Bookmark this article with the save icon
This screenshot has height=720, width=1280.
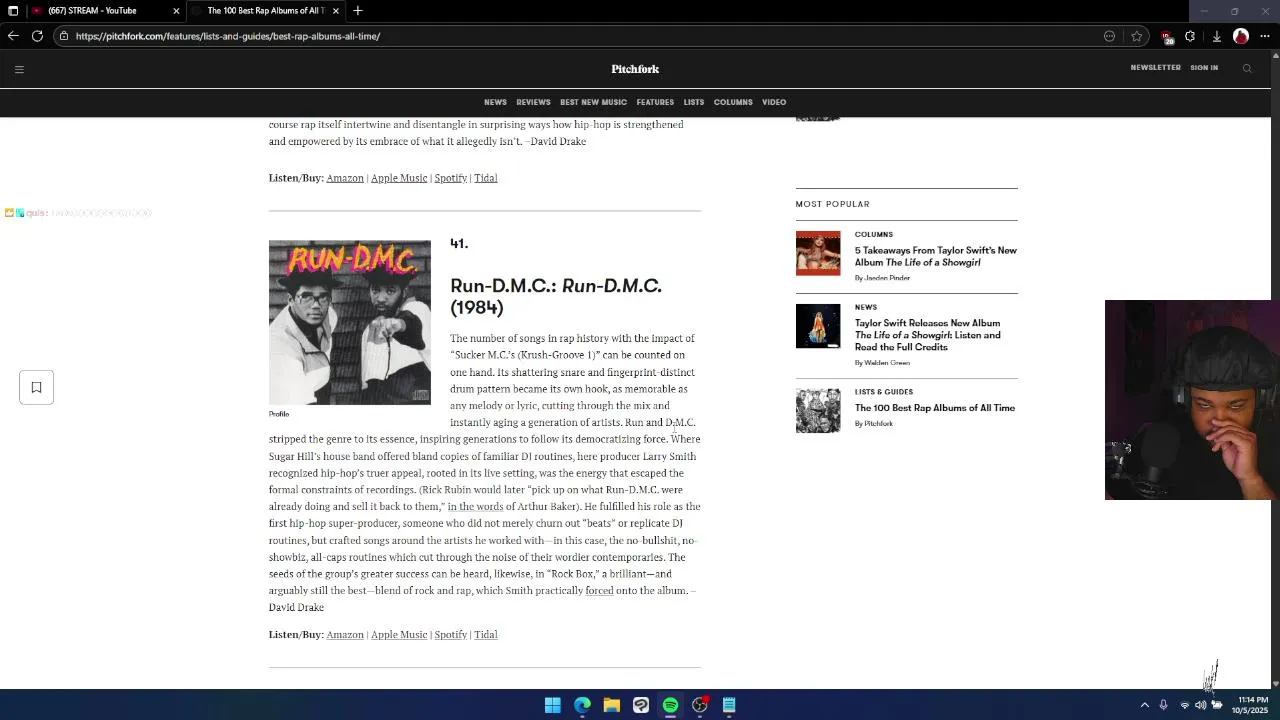click(x=36, y=387)
